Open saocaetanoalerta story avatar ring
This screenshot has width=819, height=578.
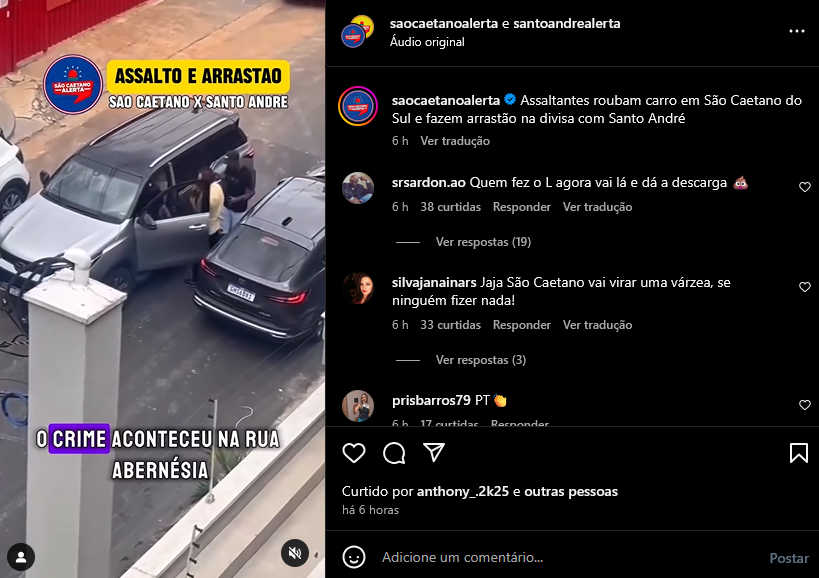point(358,107)
